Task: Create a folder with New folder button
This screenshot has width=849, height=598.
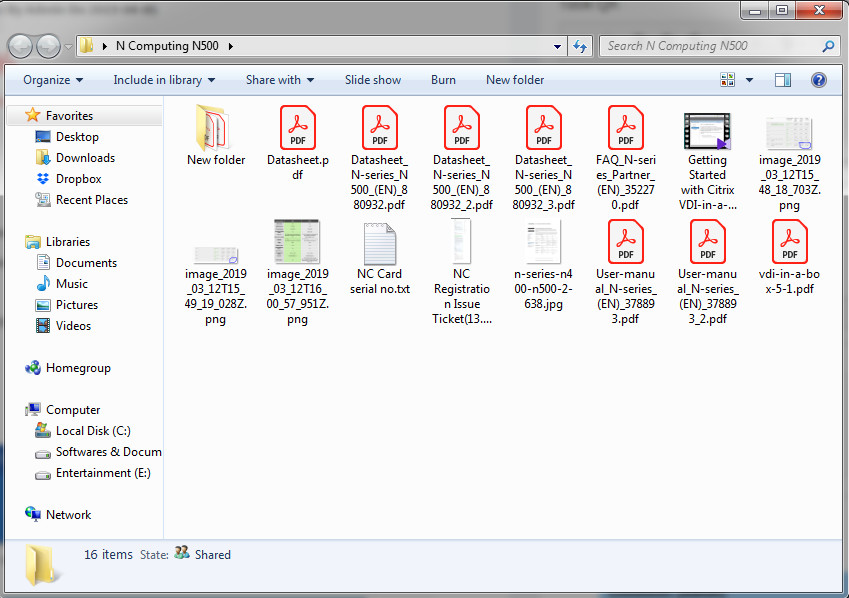Action: point(515,80)
